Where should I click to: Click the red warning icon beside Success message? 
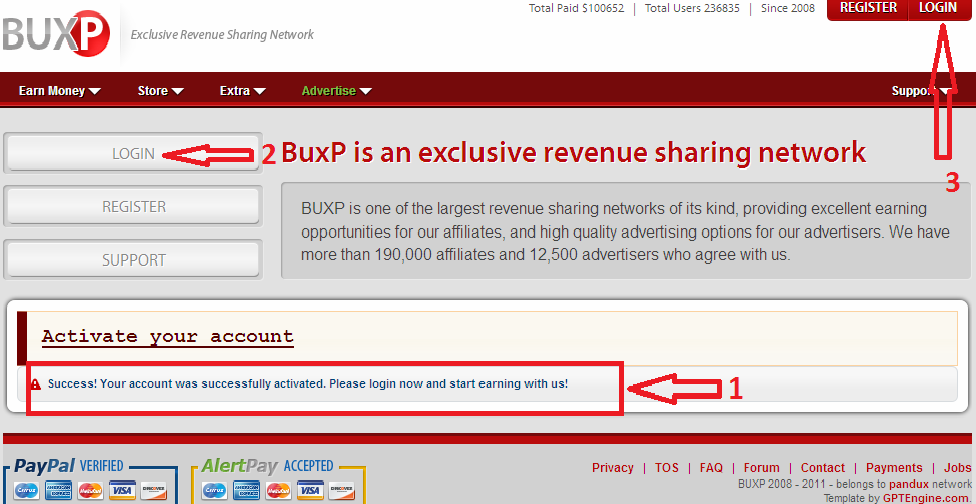[36, 385]
